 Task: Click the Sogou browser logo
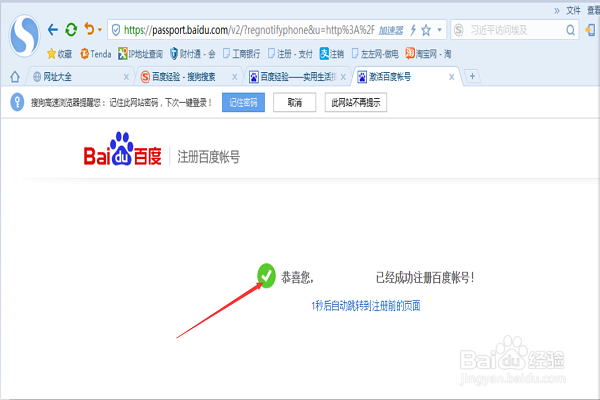(24, 35)
